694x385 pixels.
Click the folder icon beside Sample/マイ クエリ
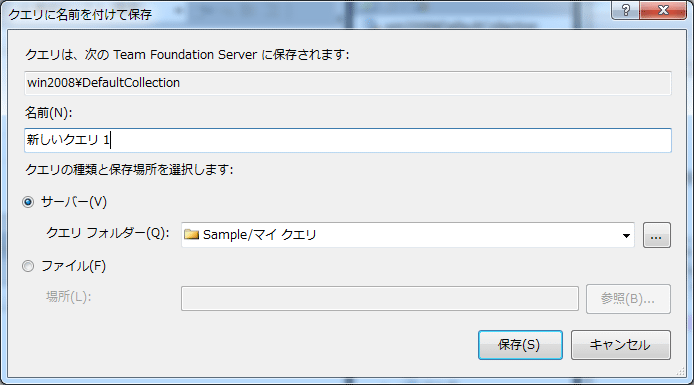click(x=191, y=235)
